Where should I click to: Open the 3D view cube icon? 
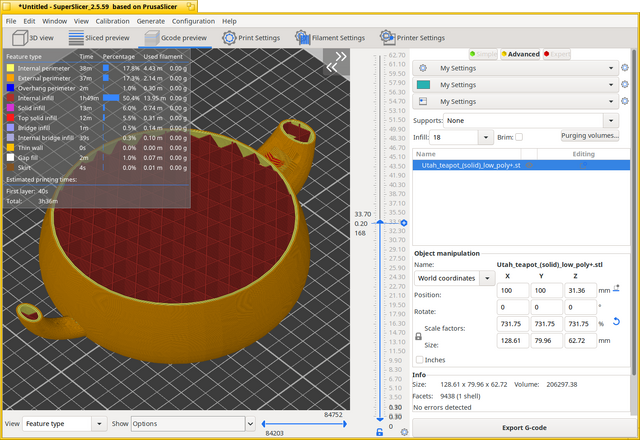(x=20, y=38)
